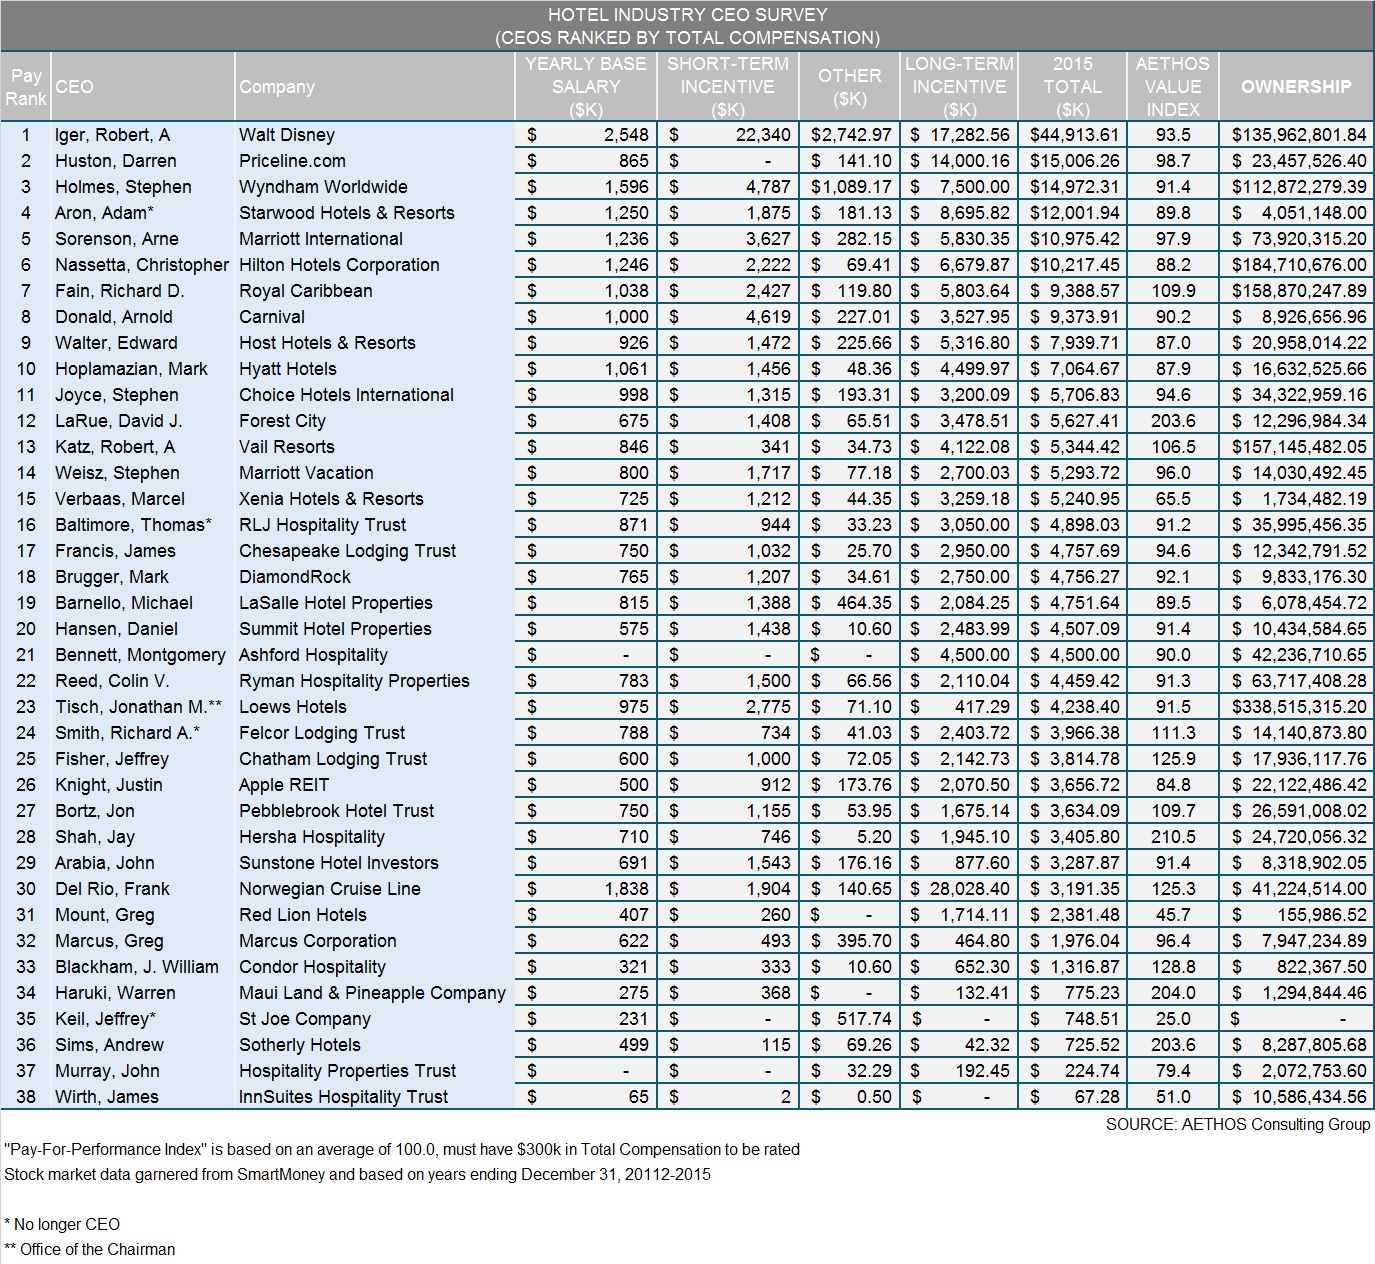Screen dimensions: 1375x1264
Task: Select the LONG-TERM INCENTIVE column header
Action: tap(960, 87)
